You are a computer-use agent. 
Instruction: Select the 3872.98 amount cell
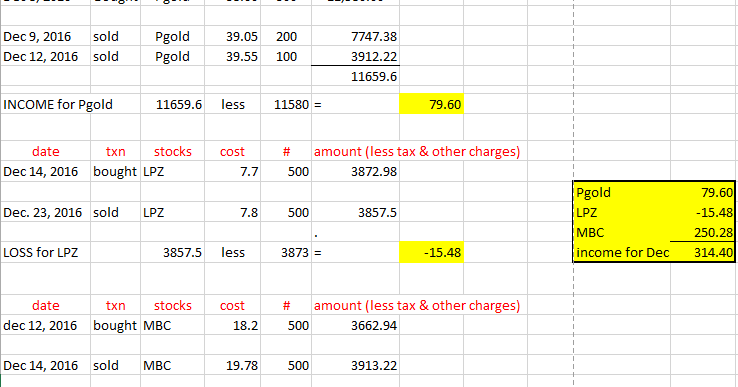[x=355, y=171]
